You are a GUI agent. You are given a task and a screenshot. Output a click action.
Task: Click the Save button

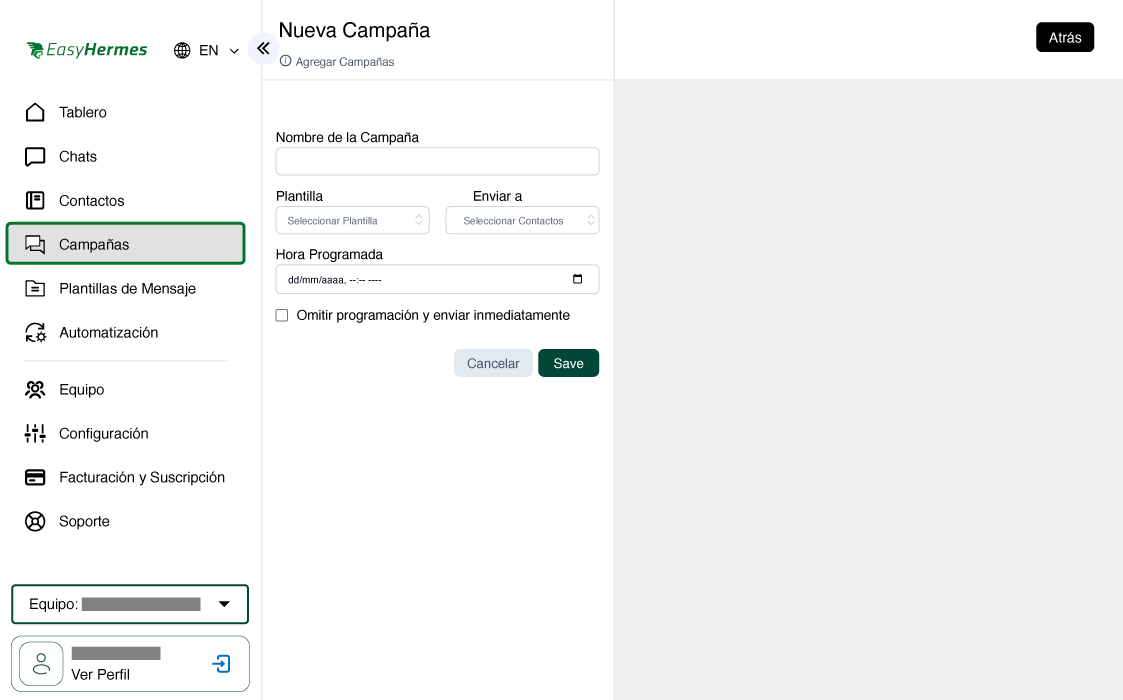(569, 363)
